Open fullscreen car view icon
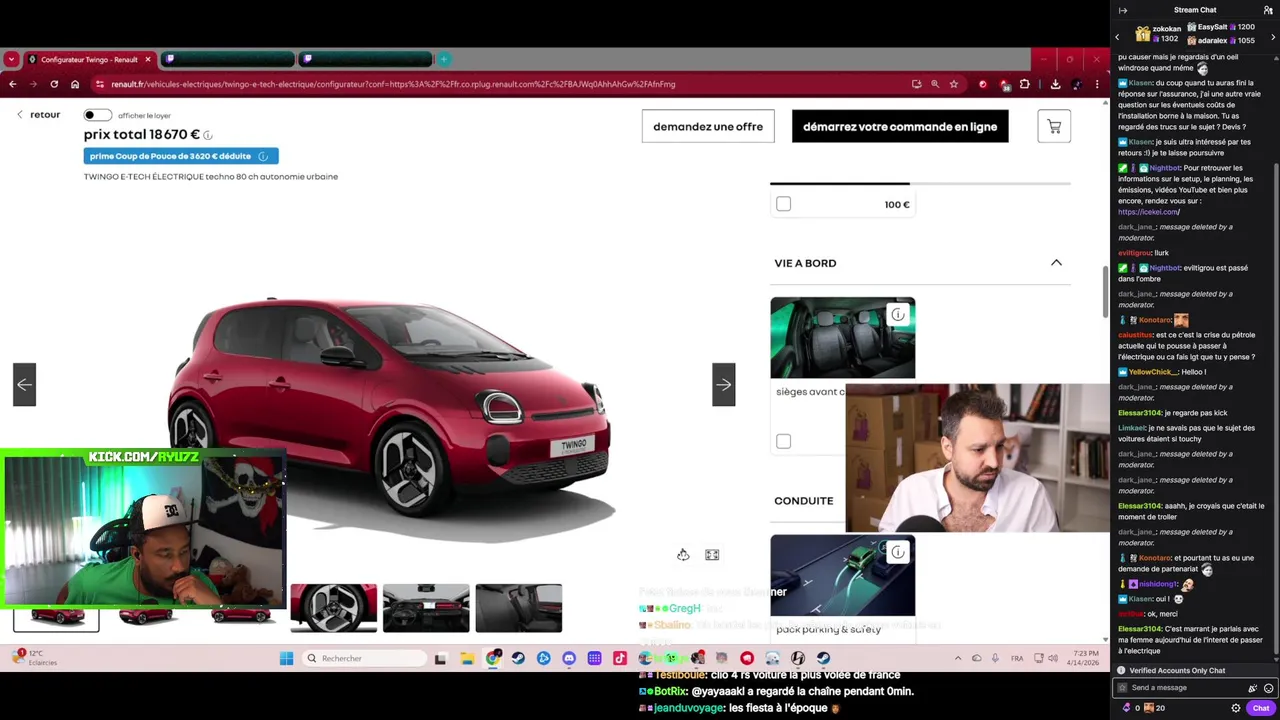 (712, 555)
